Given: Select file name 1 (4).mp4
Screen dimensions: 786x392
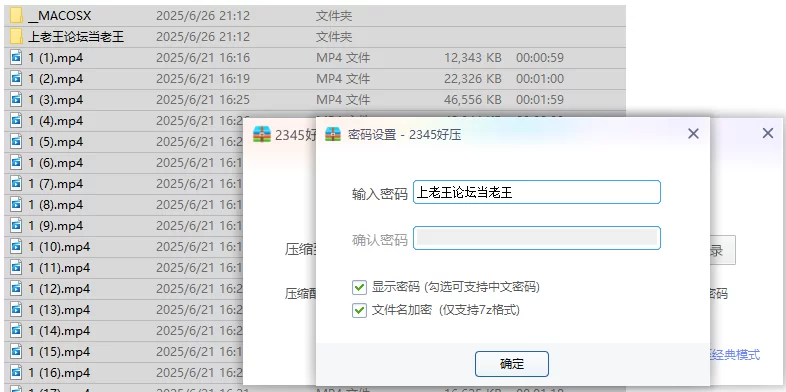Looking at the screenshot, I should coord(56,121).
